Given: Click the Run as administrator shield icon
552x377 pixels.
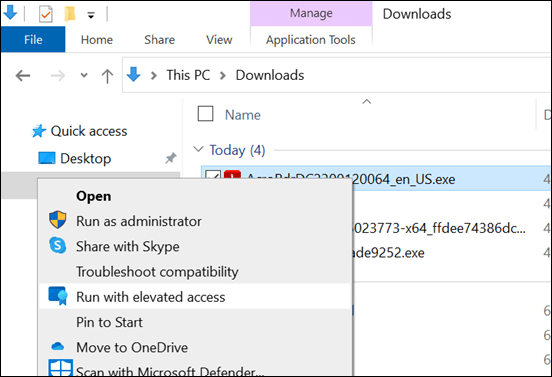Looking at the screenshot, I should [57, 220].
